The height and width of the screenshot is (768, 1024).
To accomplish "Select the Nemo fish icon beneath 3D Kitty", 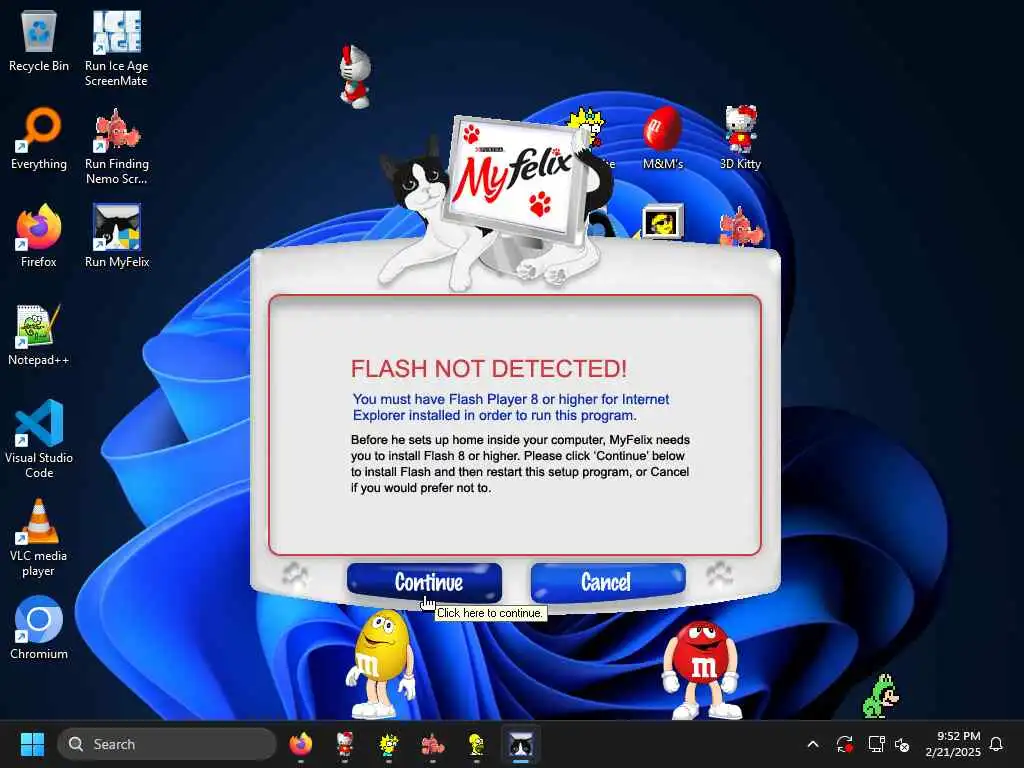I will pos(740,225).
